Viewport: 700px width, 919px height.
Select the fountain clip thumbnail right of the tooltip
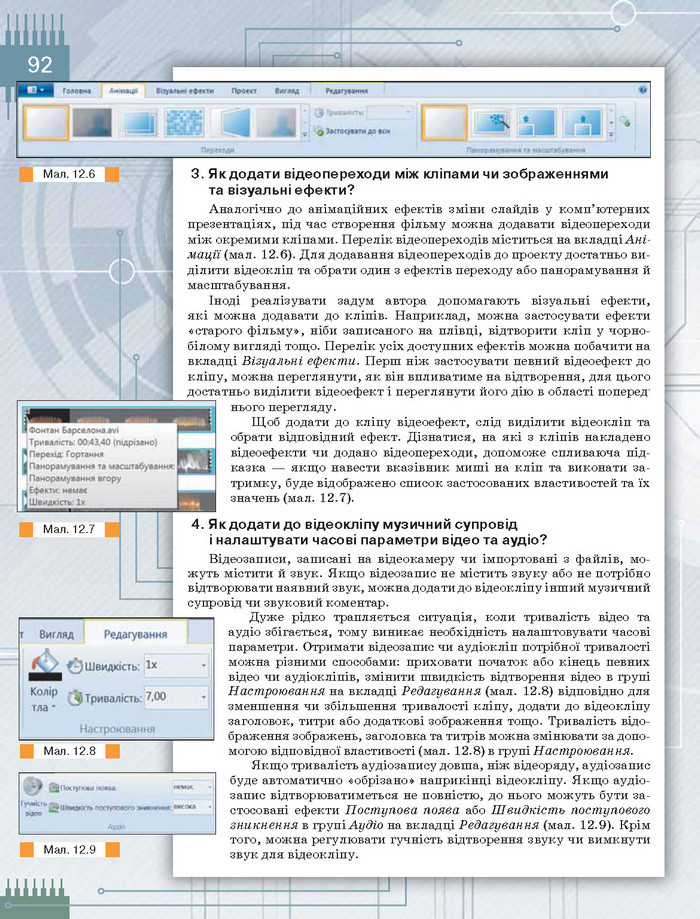[195, 462]
